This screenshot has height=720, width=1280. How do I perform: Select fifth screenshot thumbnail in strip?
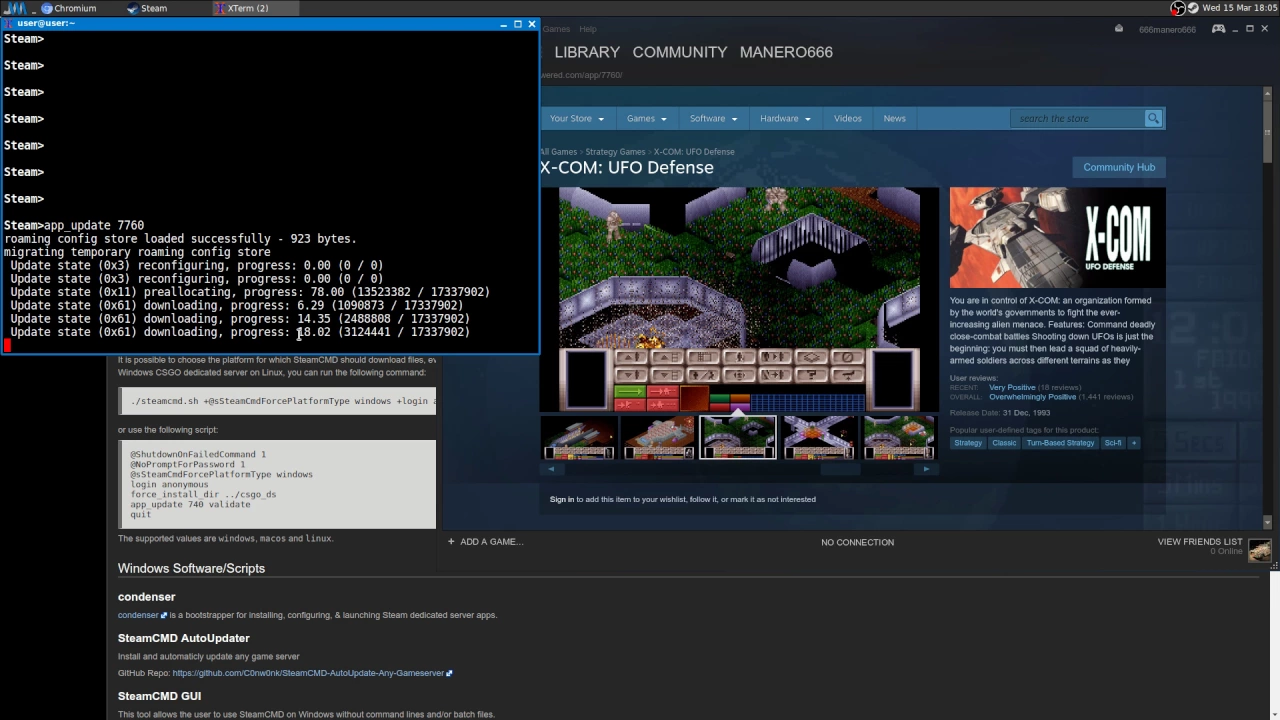coord(898,437)
